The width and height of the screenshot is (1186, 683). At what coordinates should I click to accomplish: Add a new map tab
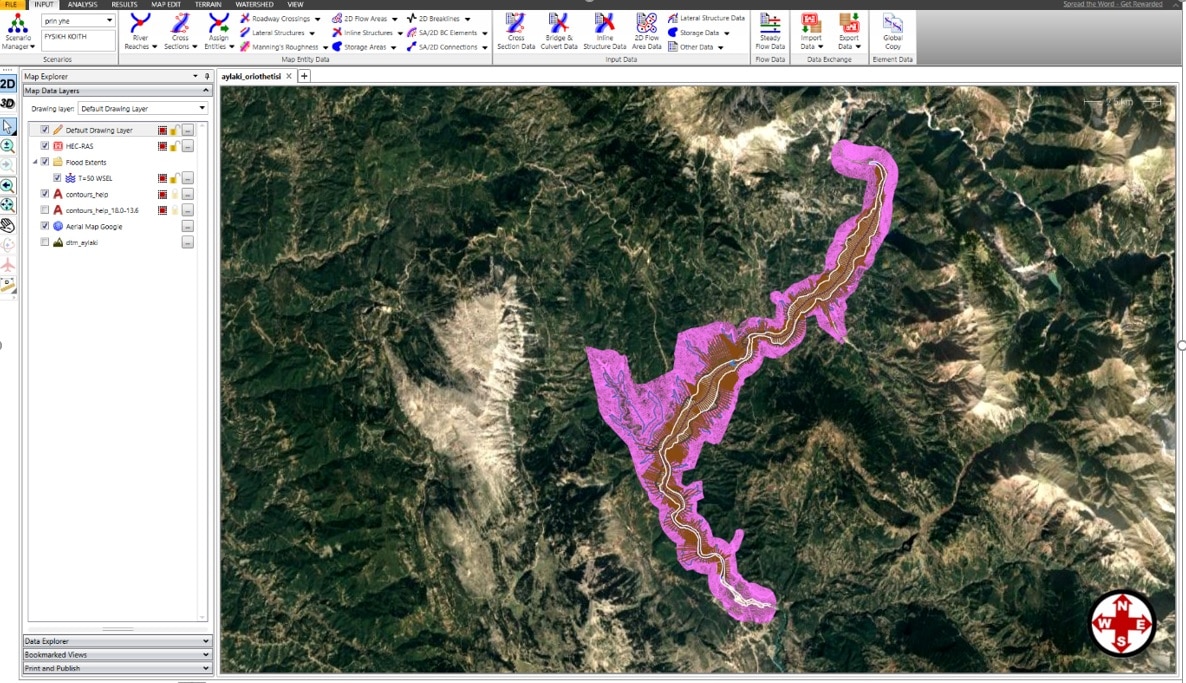(x=304, y=76)
